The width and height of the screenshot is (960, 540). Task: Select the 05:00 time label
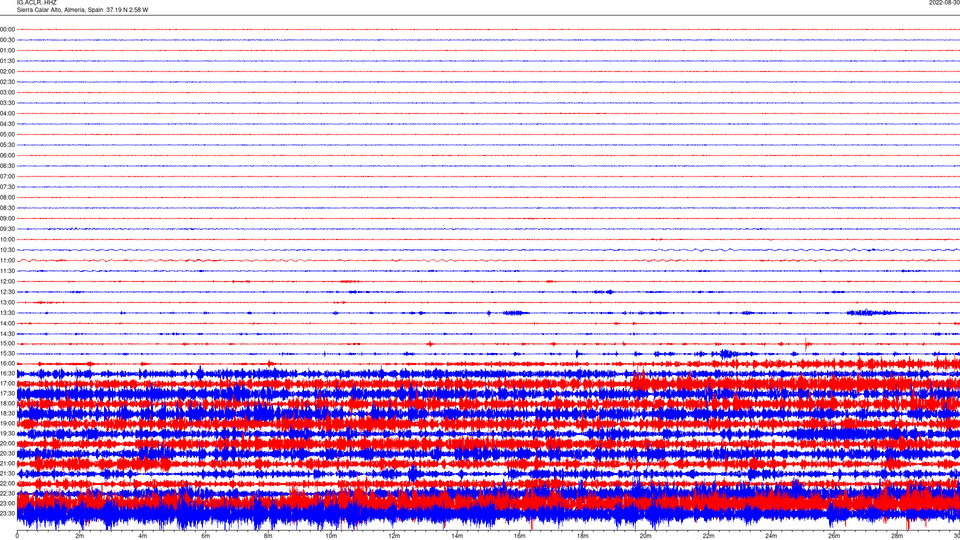[x=7, y=135]
